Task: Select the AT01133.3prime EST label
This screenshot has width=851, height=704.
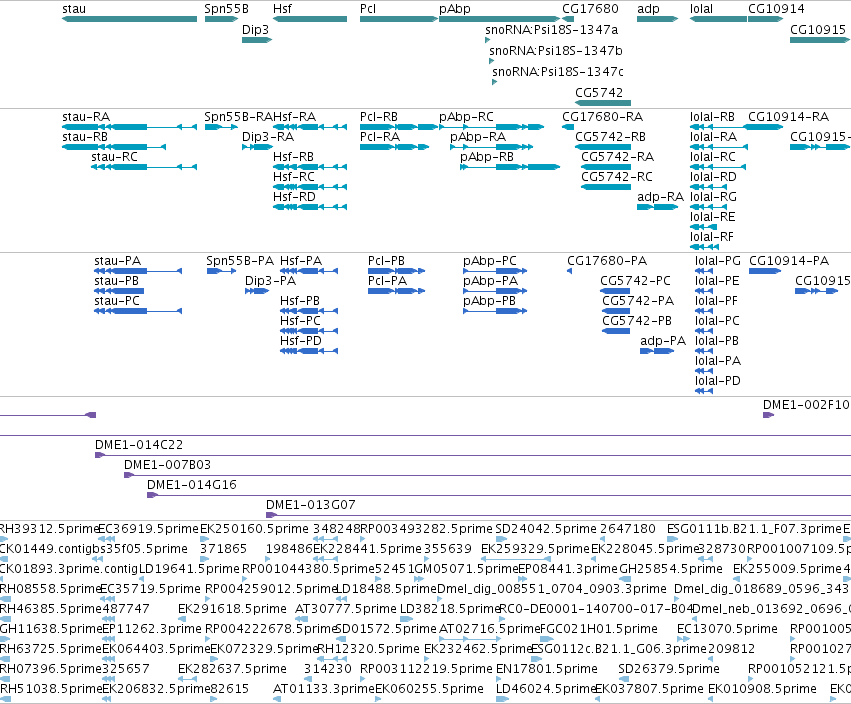Action: click(x=324, y=689)
